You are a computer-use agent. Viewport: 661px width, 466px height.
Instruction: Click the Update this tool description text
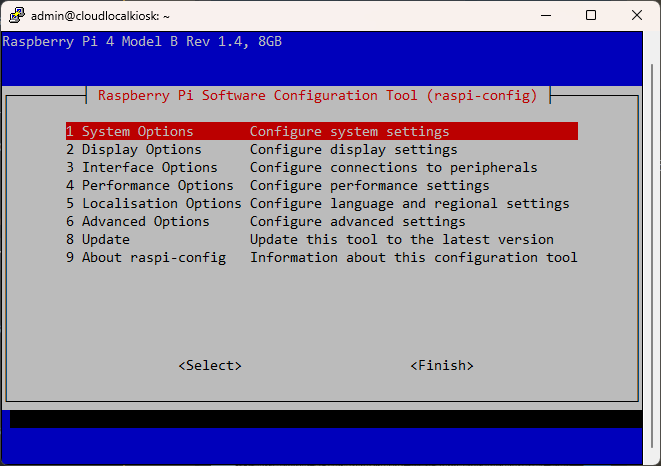coord(401,239)
